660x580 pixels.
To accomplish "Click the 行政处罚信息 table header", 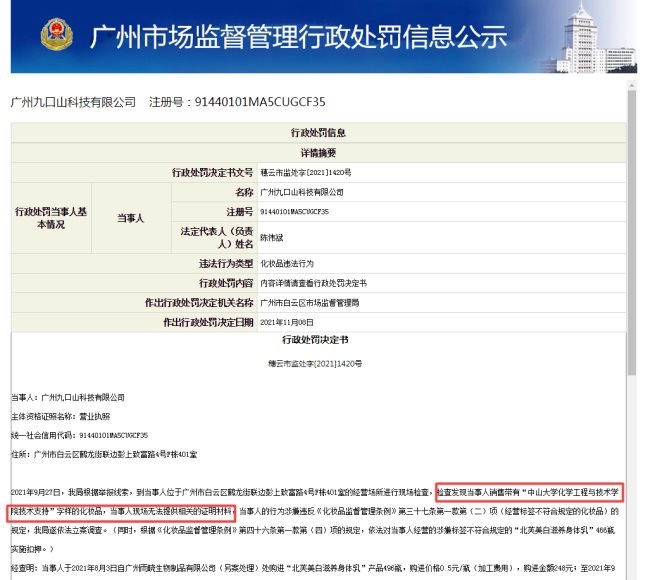I will pos(319,133).
